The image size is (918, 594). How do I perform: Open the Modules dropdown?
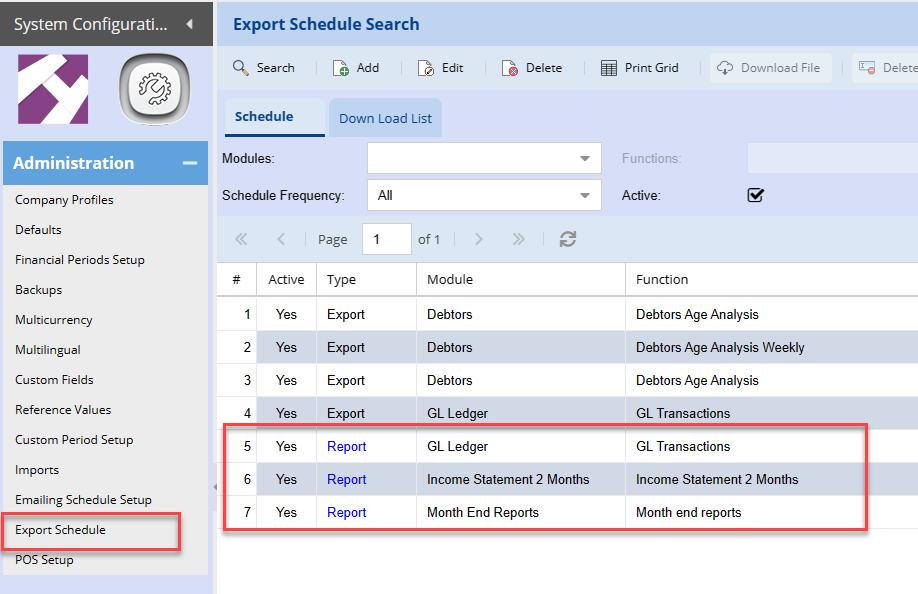(584, 158)
